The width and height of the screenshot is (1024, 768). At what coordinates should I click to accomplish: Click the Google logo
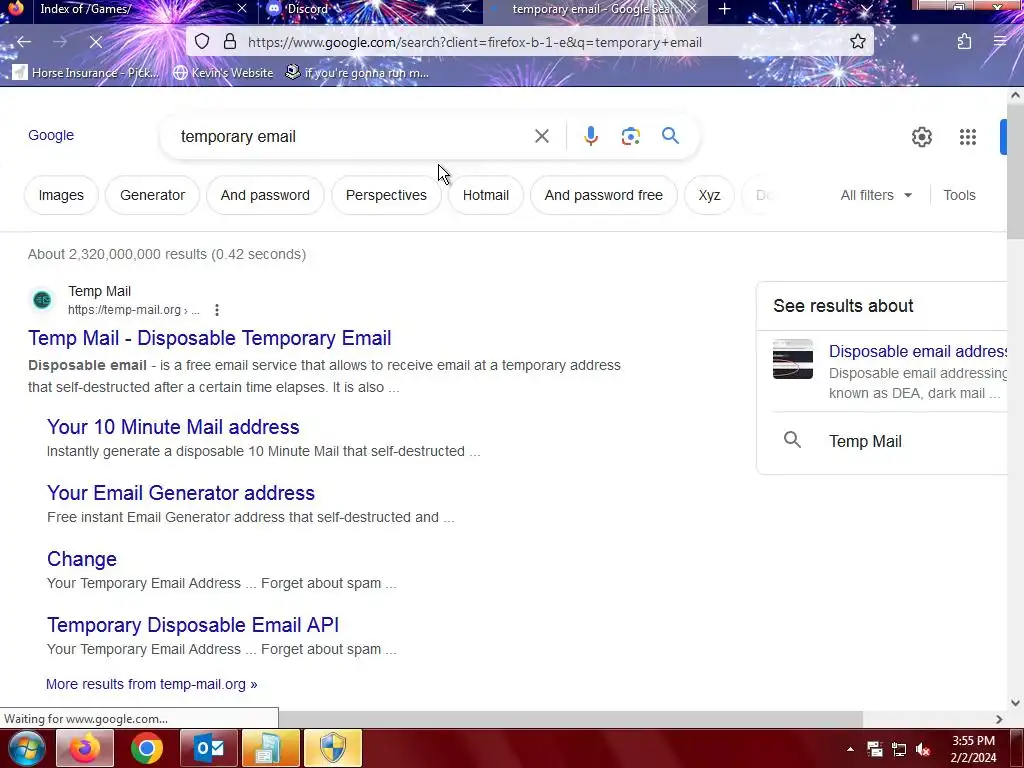pyautogui.click(x=51, y=135)
